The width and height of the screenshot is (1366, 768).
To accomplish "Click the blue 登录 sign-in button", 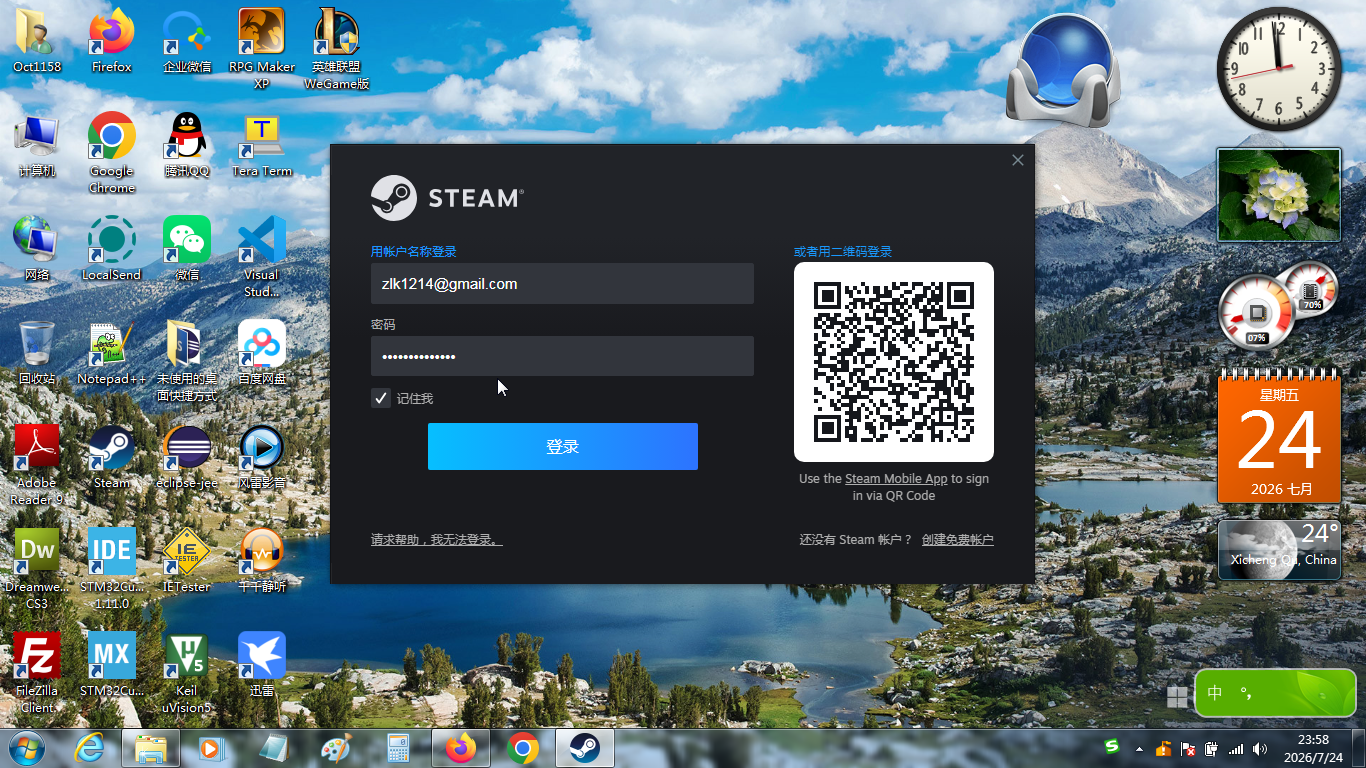I will (x=563, y=446).
